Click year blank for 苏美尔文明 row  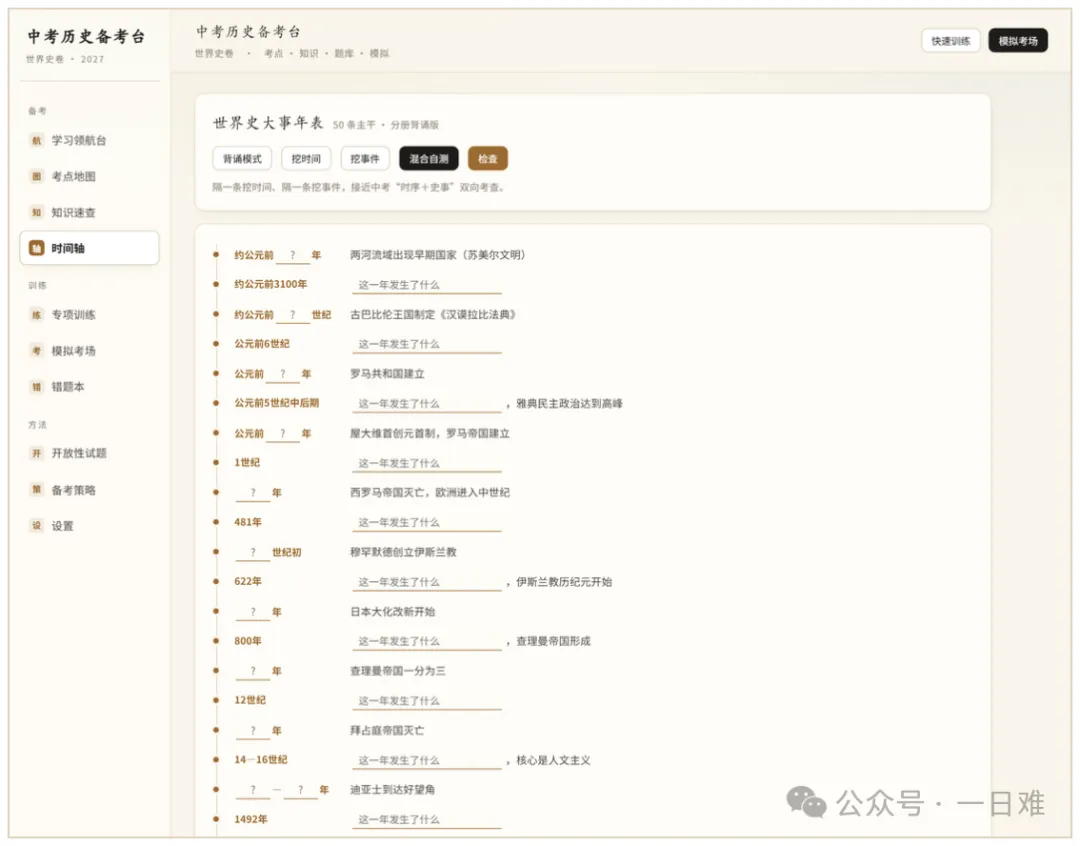tap(292, 256)
